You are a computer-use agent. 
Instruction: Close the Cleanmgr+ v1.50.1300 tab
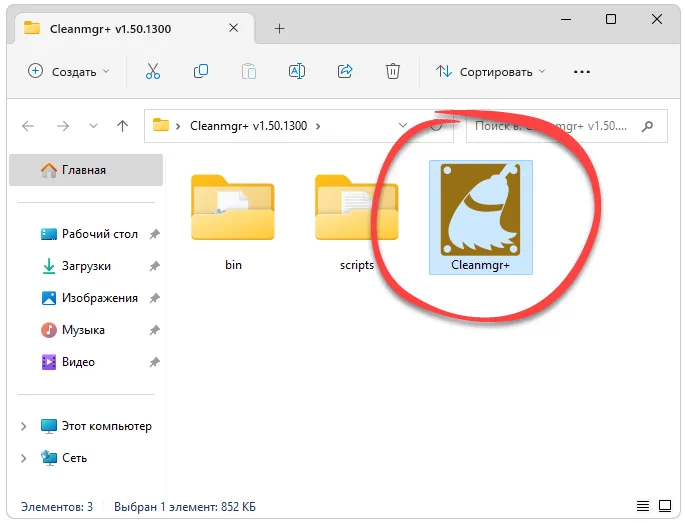(x=234, y=28)
